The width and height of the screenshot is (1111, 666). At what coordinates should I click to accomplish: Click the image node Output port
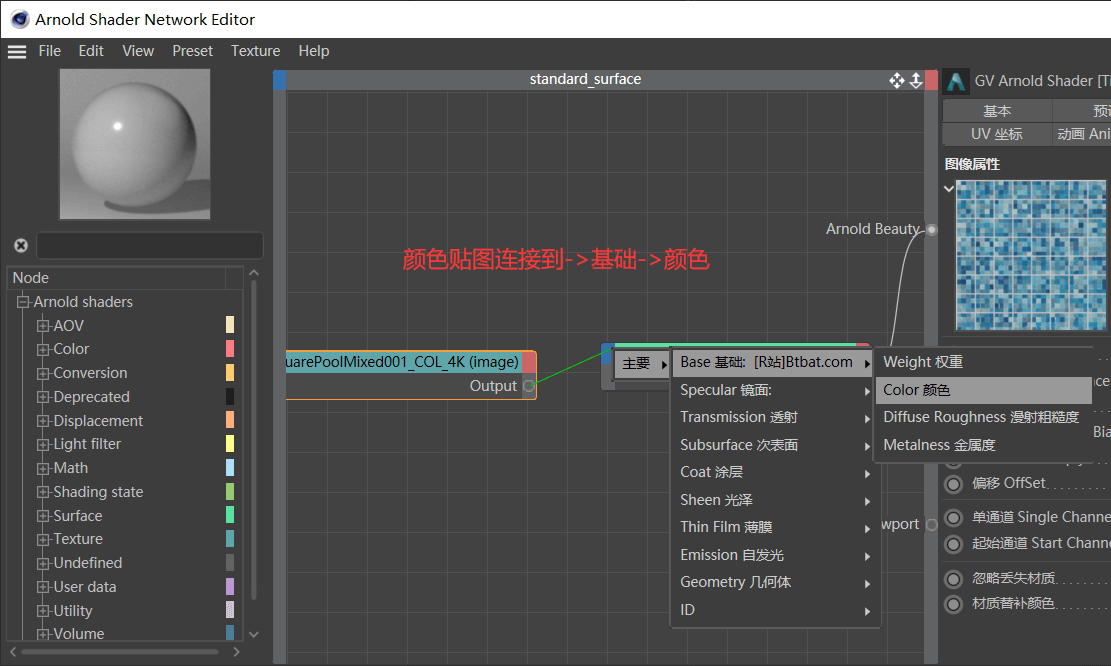[529, 386]
